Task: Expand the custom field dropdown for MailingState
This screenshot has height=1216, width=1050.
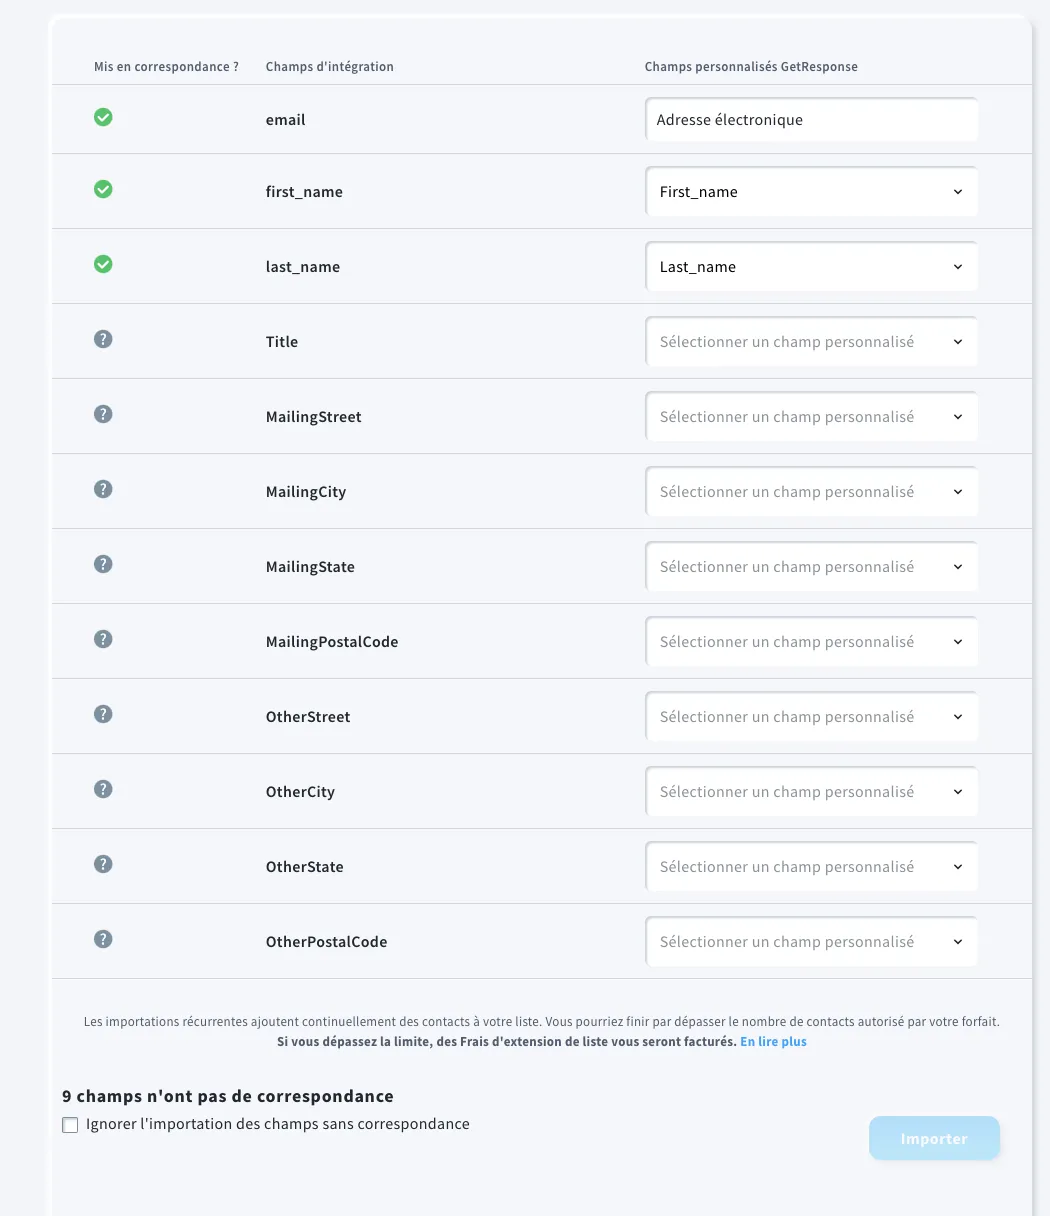Action: pyautogui.click(x=811, y=566)
